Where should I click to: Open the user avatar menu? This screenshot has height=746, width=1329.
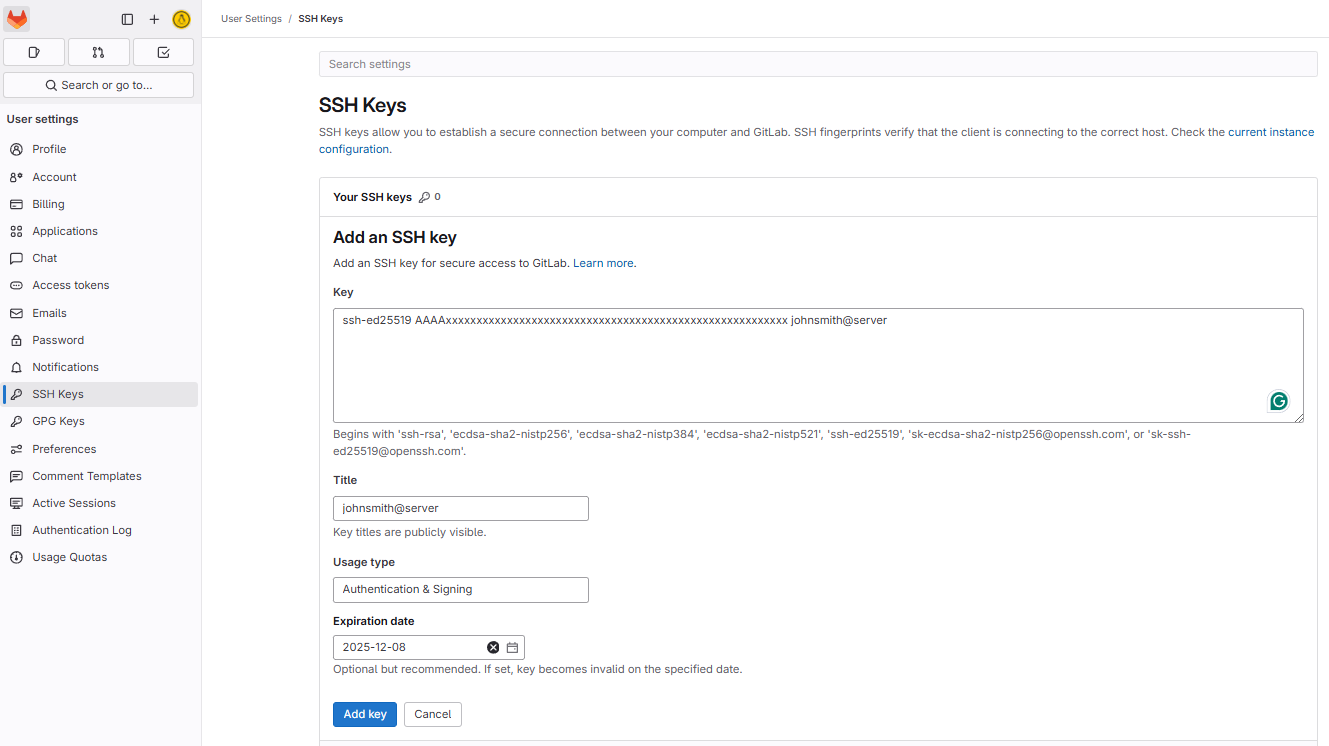point(181,19)
